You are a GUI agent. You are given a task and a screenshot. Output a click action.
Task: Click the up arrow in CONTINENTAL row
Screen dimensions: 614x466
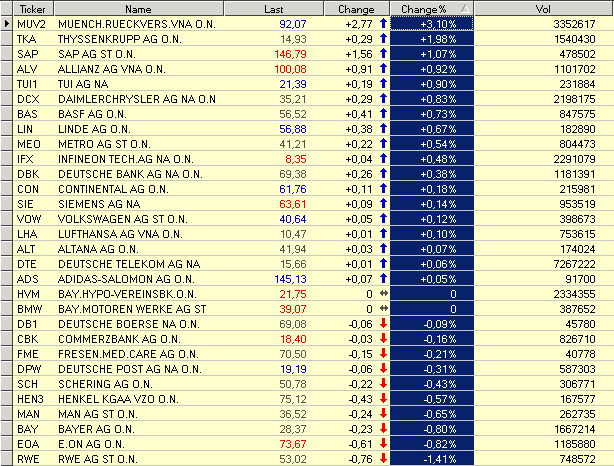pos(383,188)
